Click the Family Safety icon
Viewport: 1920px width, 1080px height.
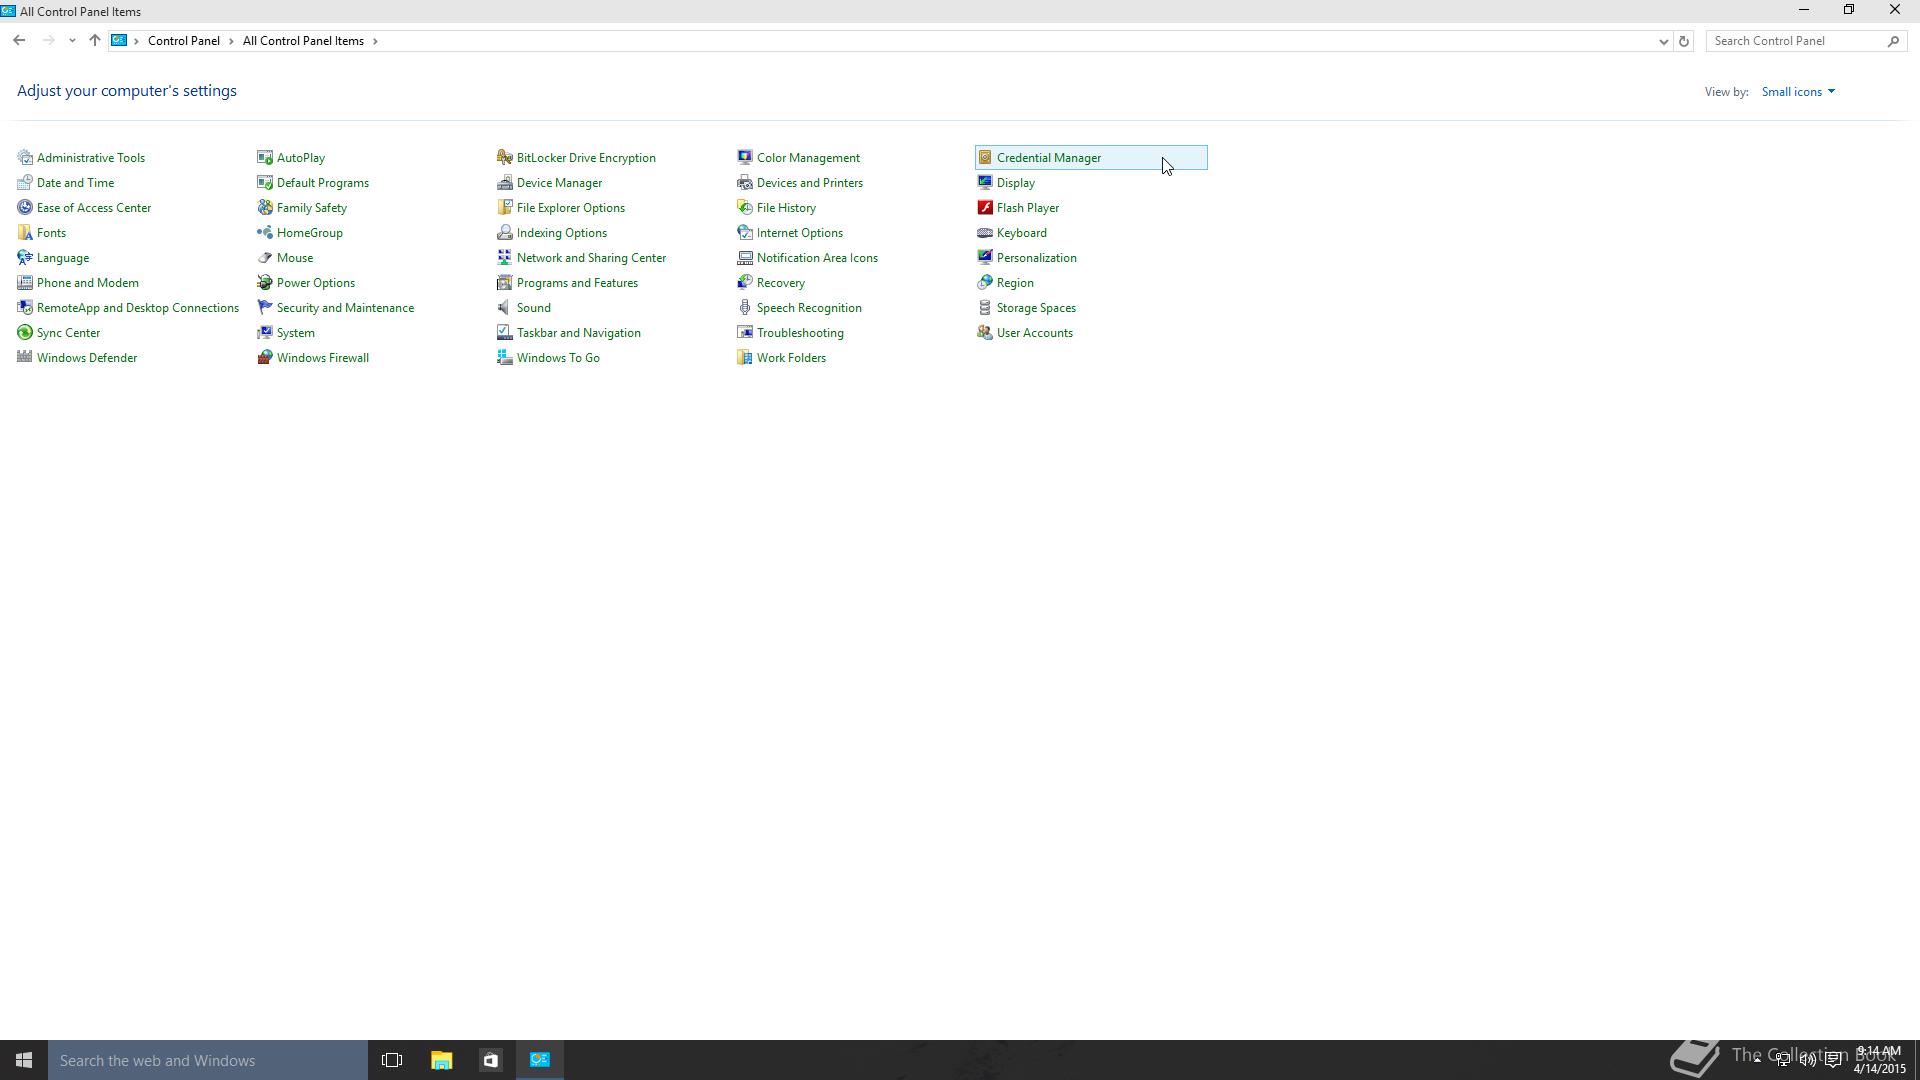point(265,208)
